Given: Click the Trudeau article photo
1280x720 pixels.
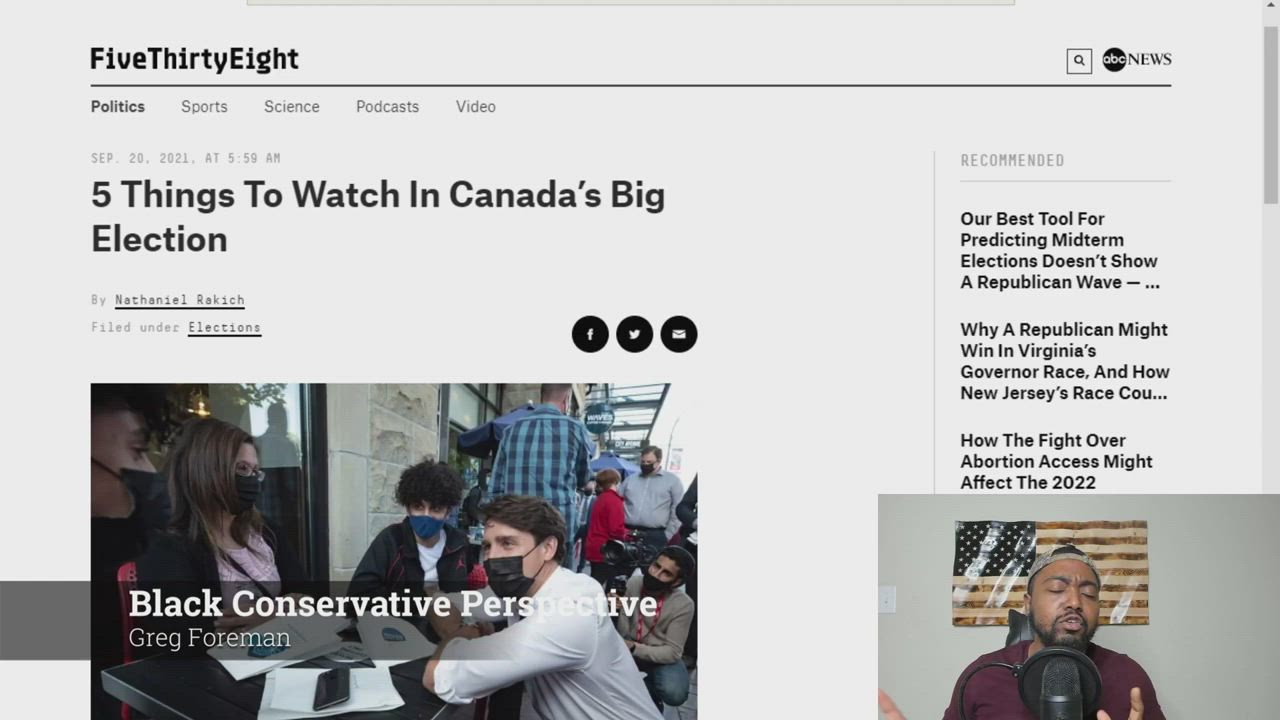Looking at the screenshot, I should click(x=394, y=551).
